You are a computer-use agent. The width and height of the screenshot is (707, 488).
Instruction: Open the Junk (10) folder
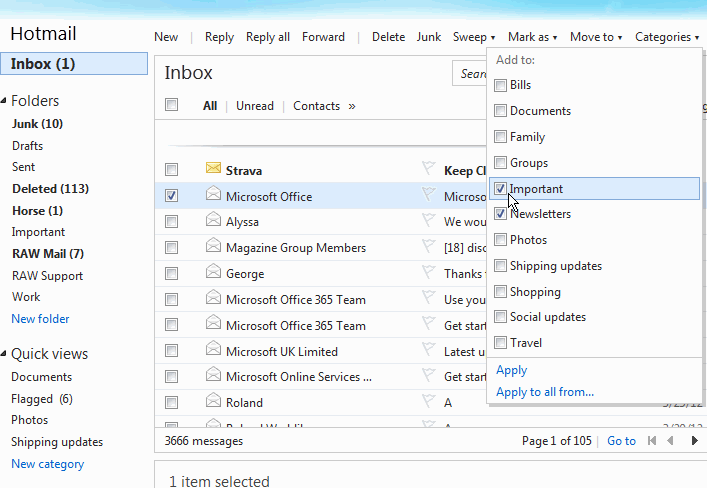(37, 124)
